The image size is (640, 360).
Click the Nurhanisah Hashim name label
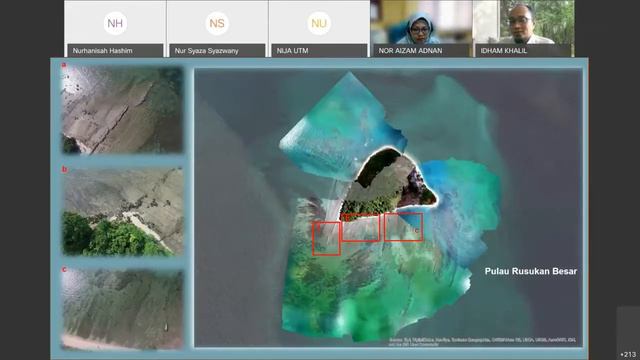[102, 51]
